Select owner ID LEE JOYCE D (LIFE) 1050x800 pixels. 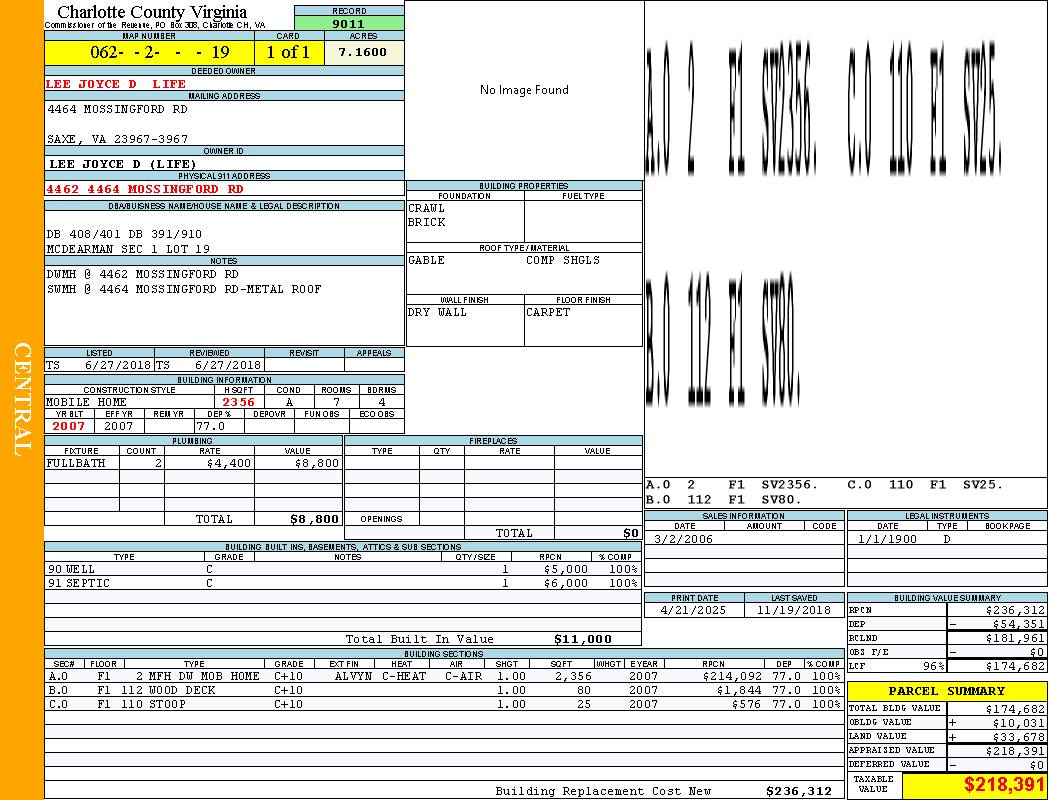click(x=123, y=164)
